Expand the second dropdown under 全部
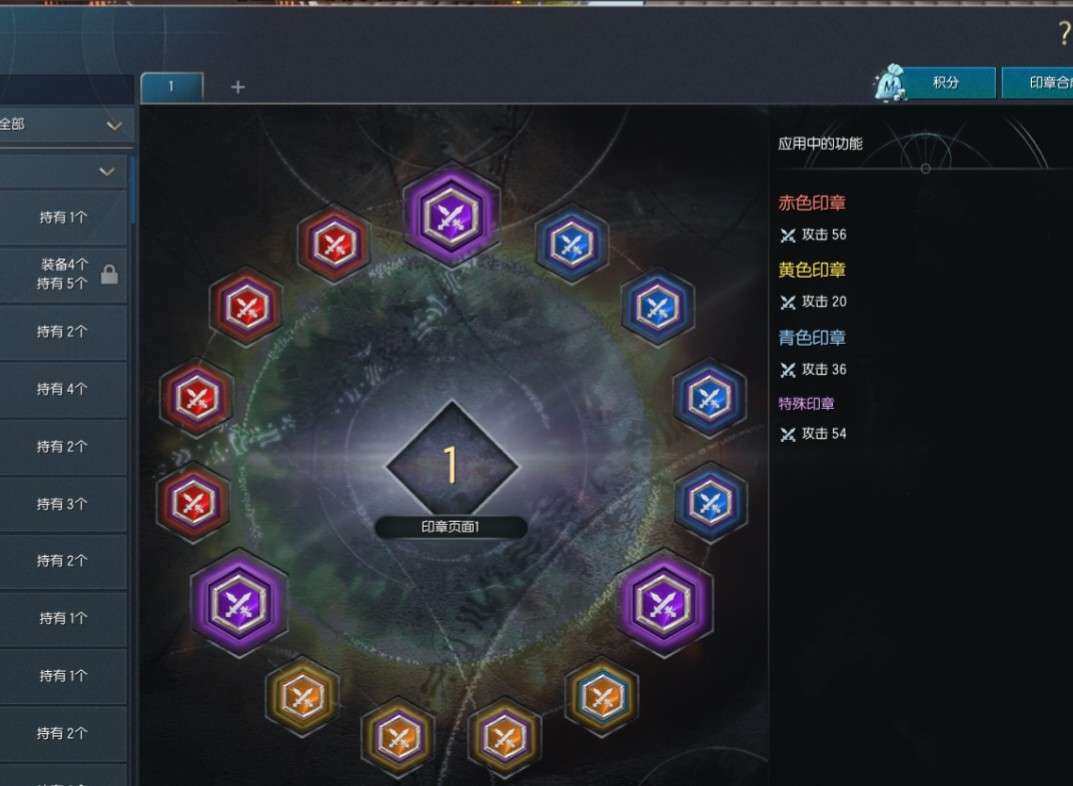This screenshot has height=786, width=1073. (x=63, y=171)
